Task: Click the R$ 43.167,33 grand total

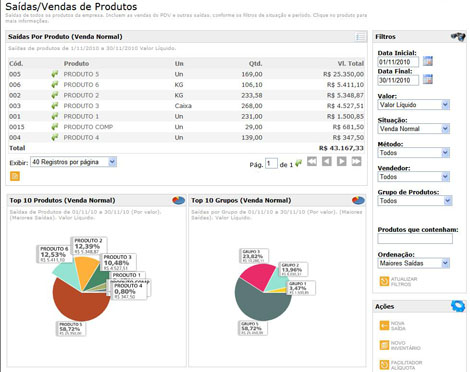Action: click(x=341, y=148)
